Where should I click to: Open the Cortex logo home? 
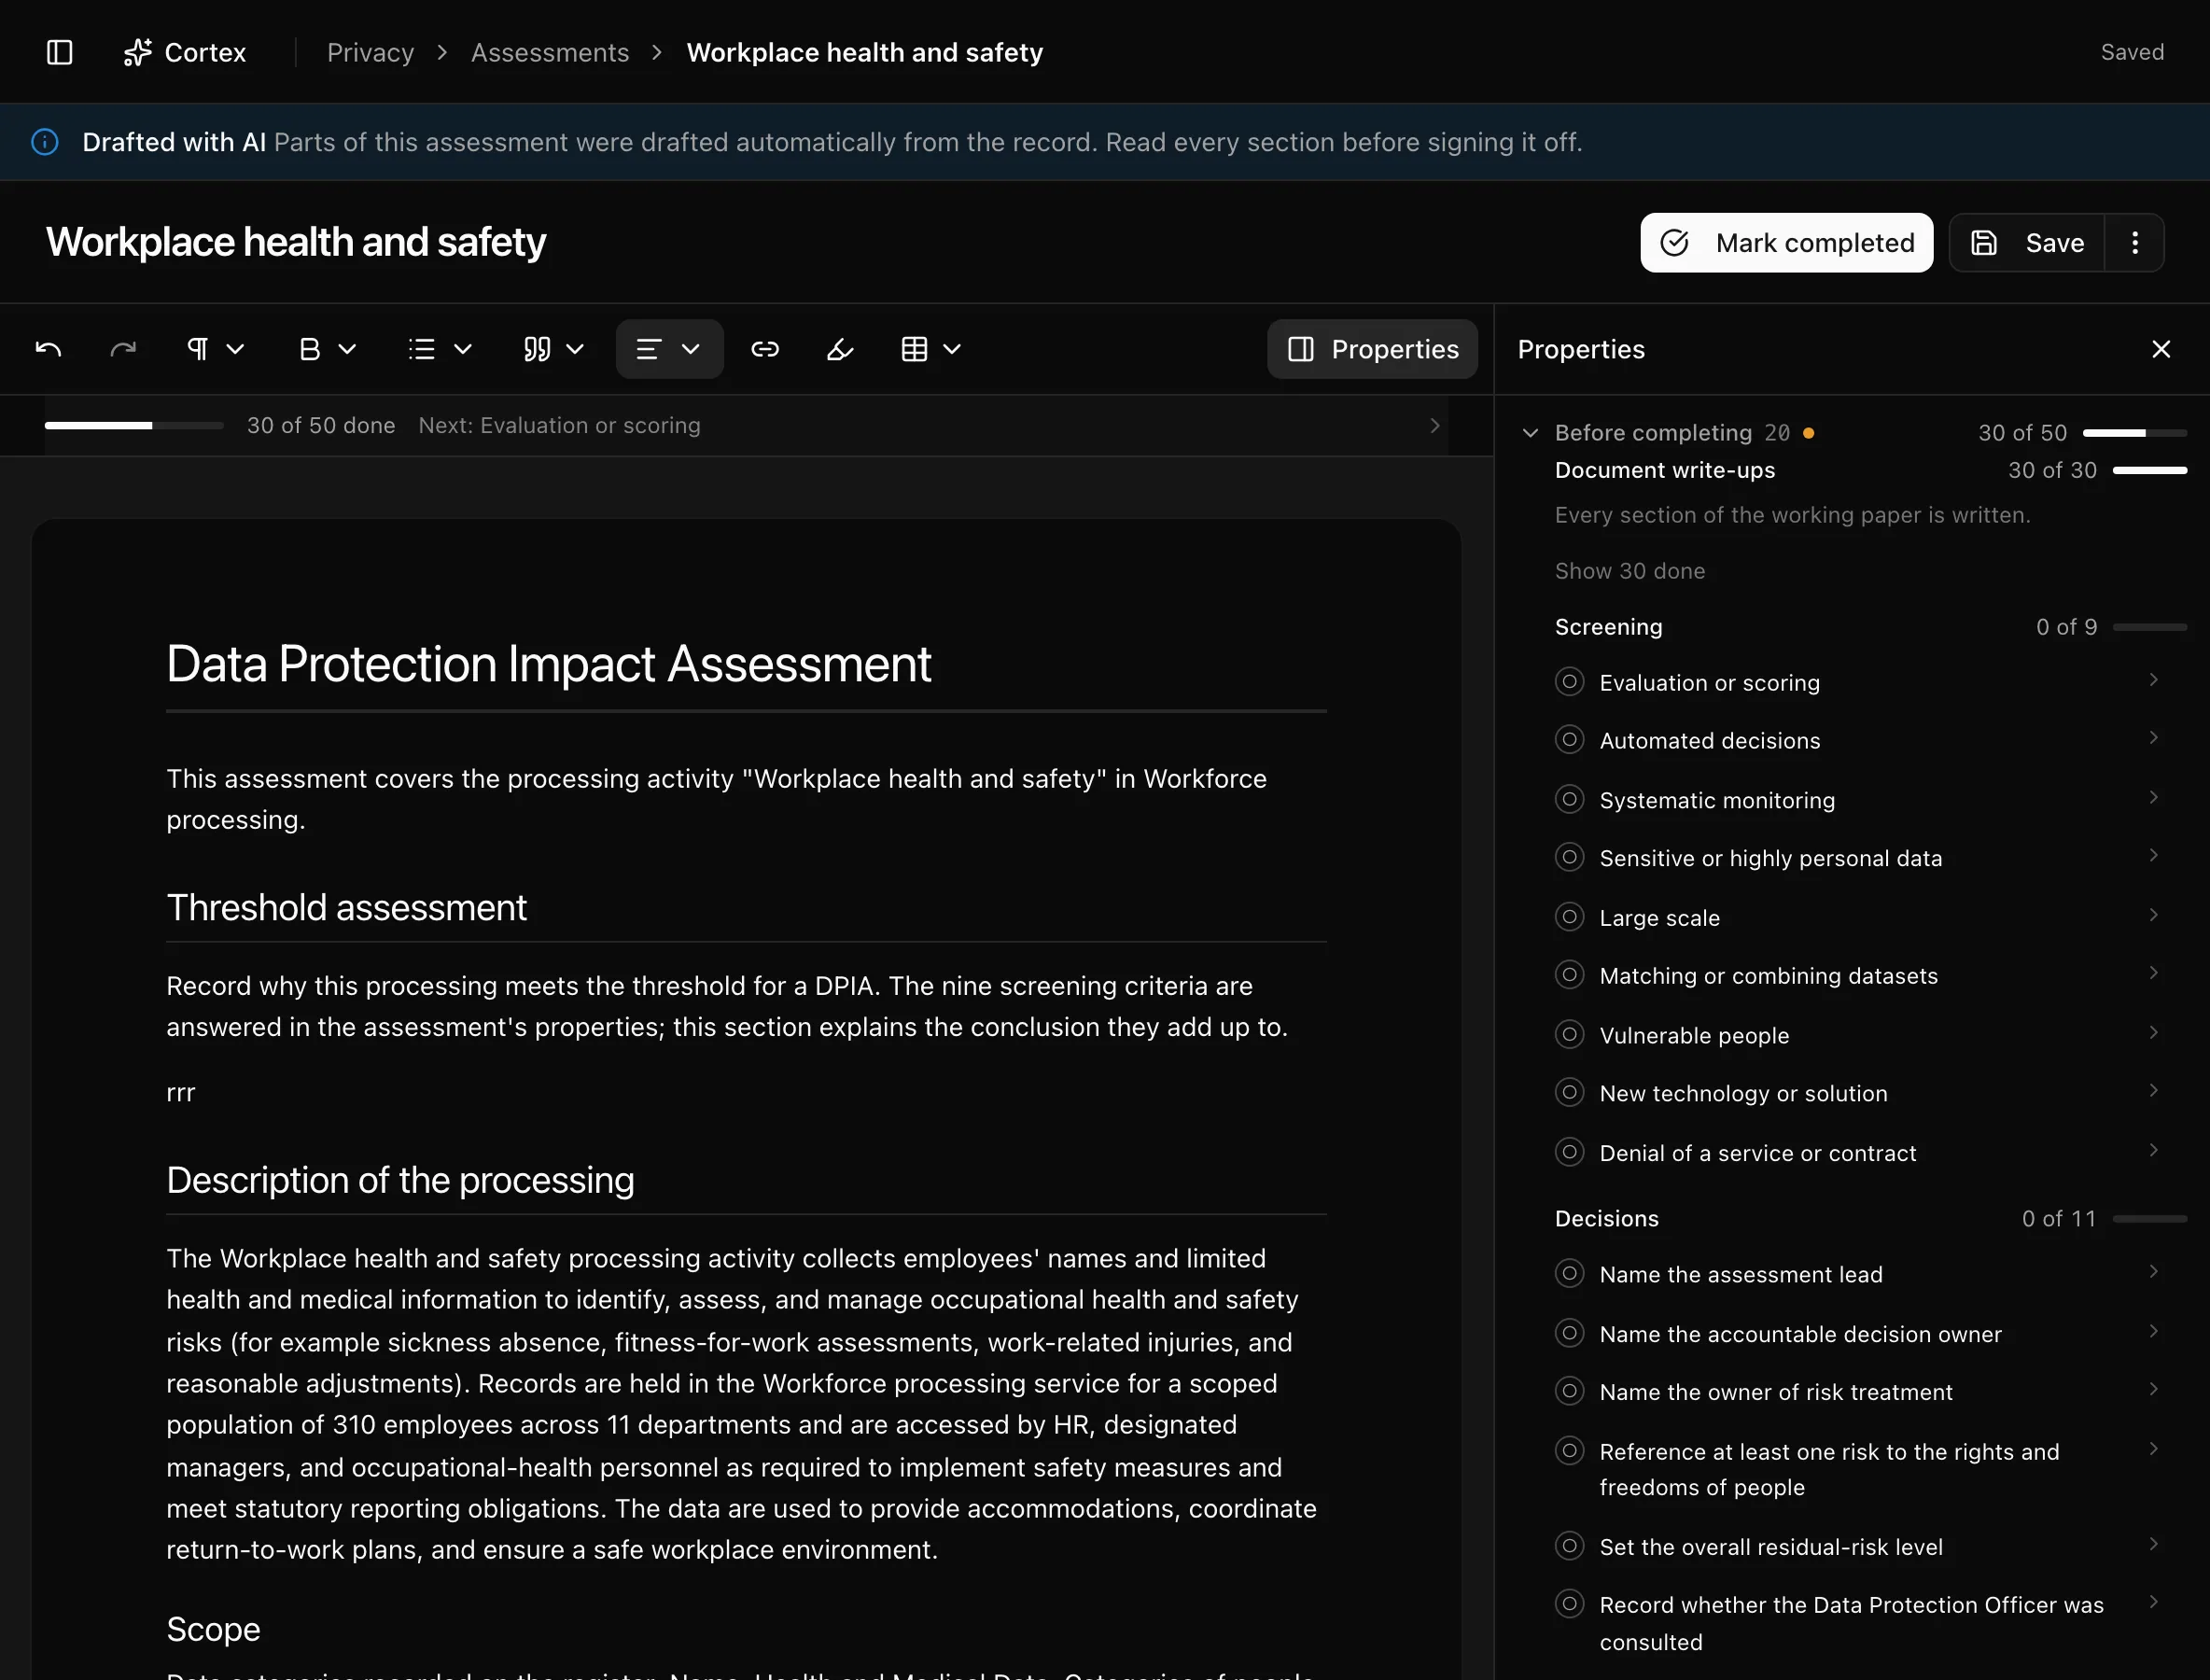point(185,52)
